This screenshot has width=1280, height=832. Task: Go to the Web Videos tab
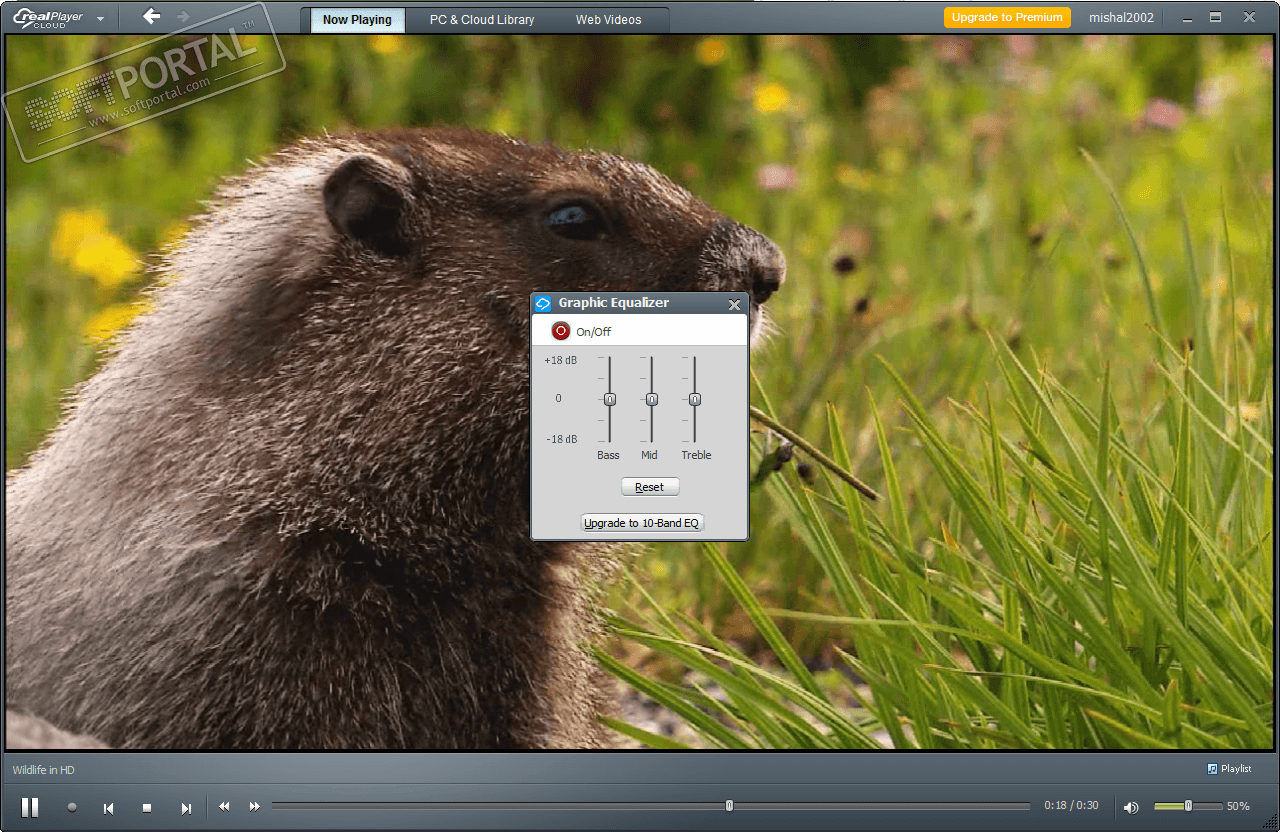pyautogui.click(x=609, y=20)
